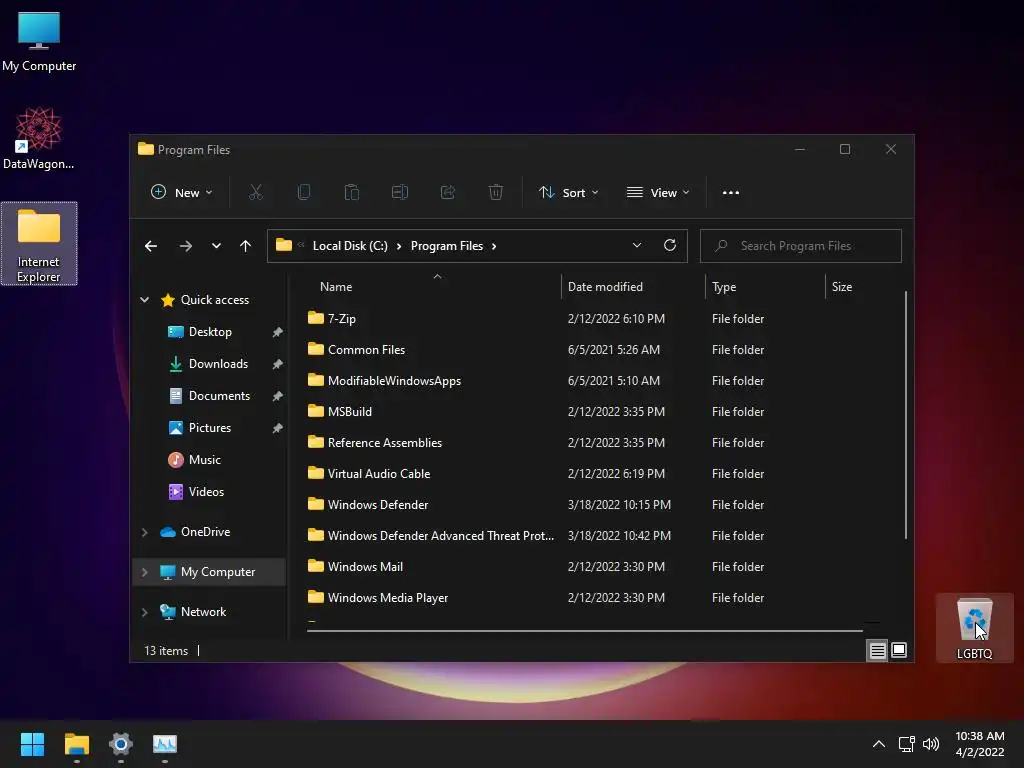Click Local Disk (C:) breadcrumb
The image size is (1024, 768).
(x=350, y=246)
